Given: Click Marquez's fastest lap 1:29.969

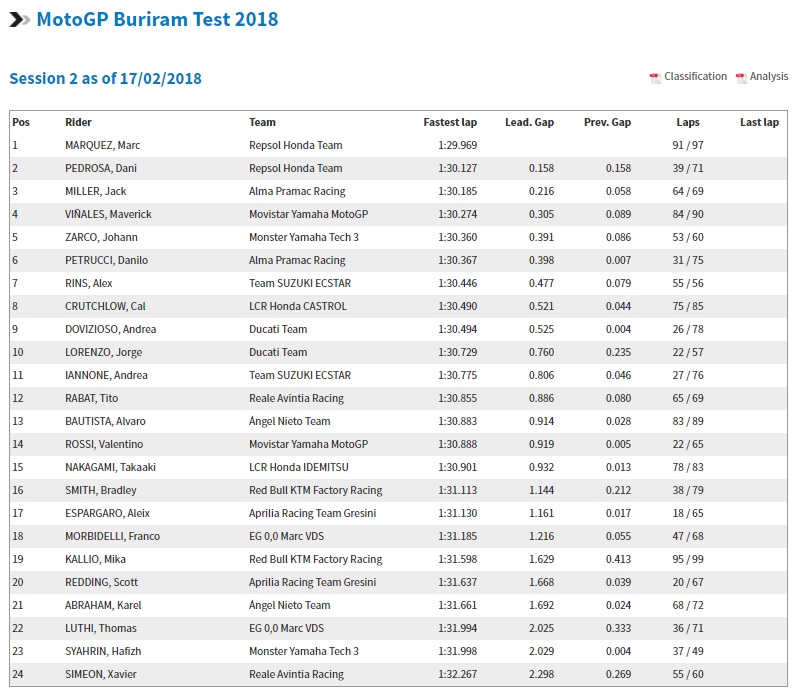Looking at the screenshot, I should [457, 145].
